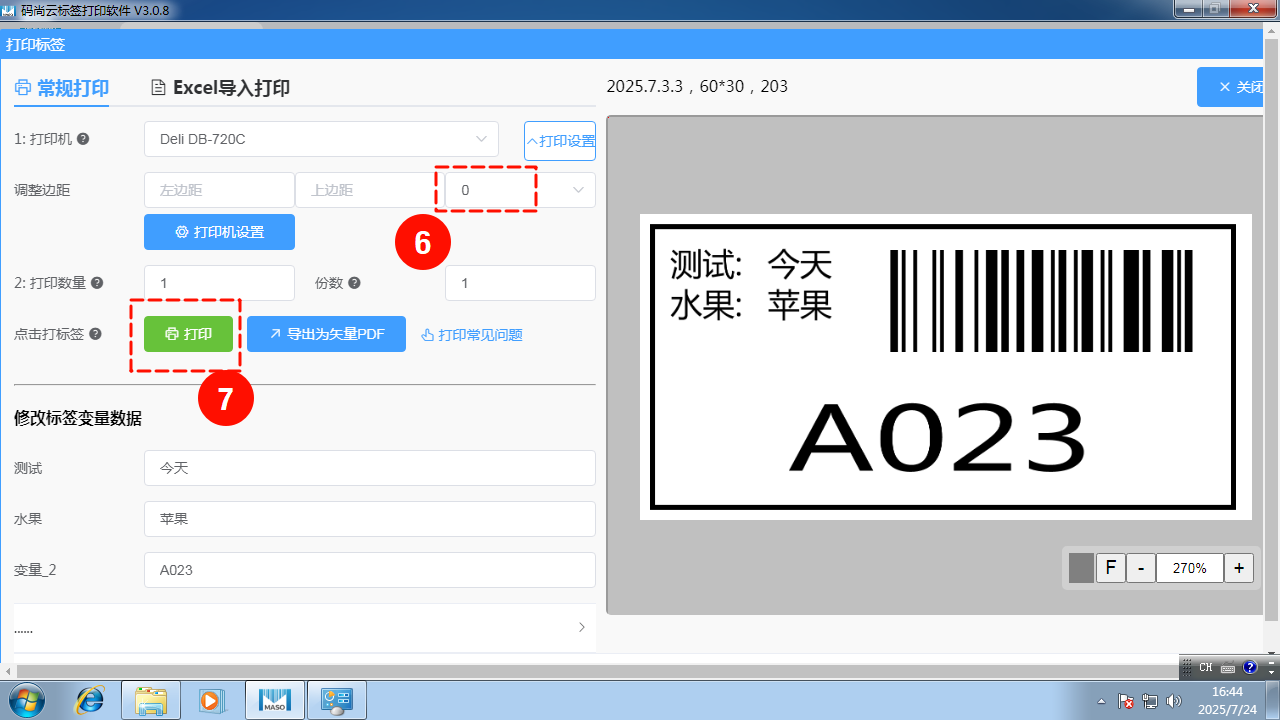Open the margin dropdown showing 0
The image size is (1280, 720).
(520, 190)
